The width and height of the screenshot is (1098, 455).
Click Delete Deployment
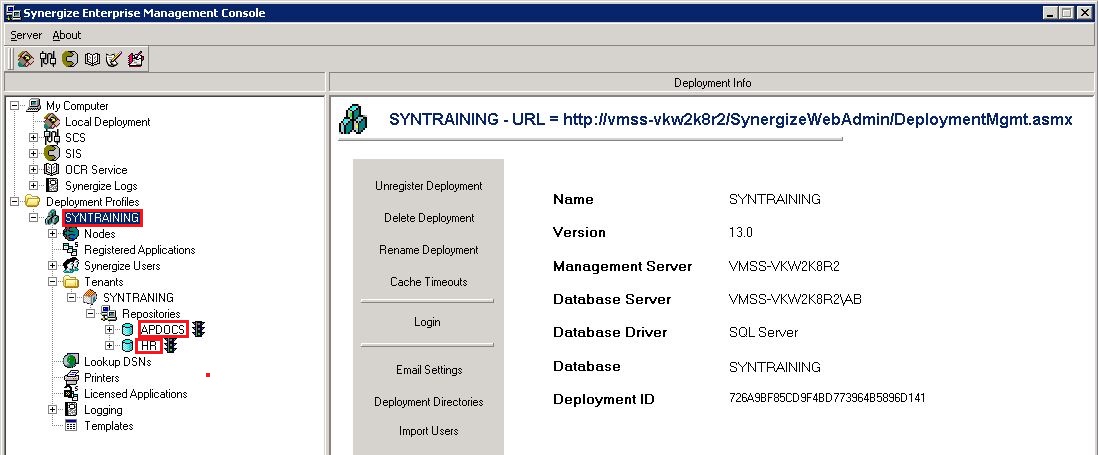point(429,218)
